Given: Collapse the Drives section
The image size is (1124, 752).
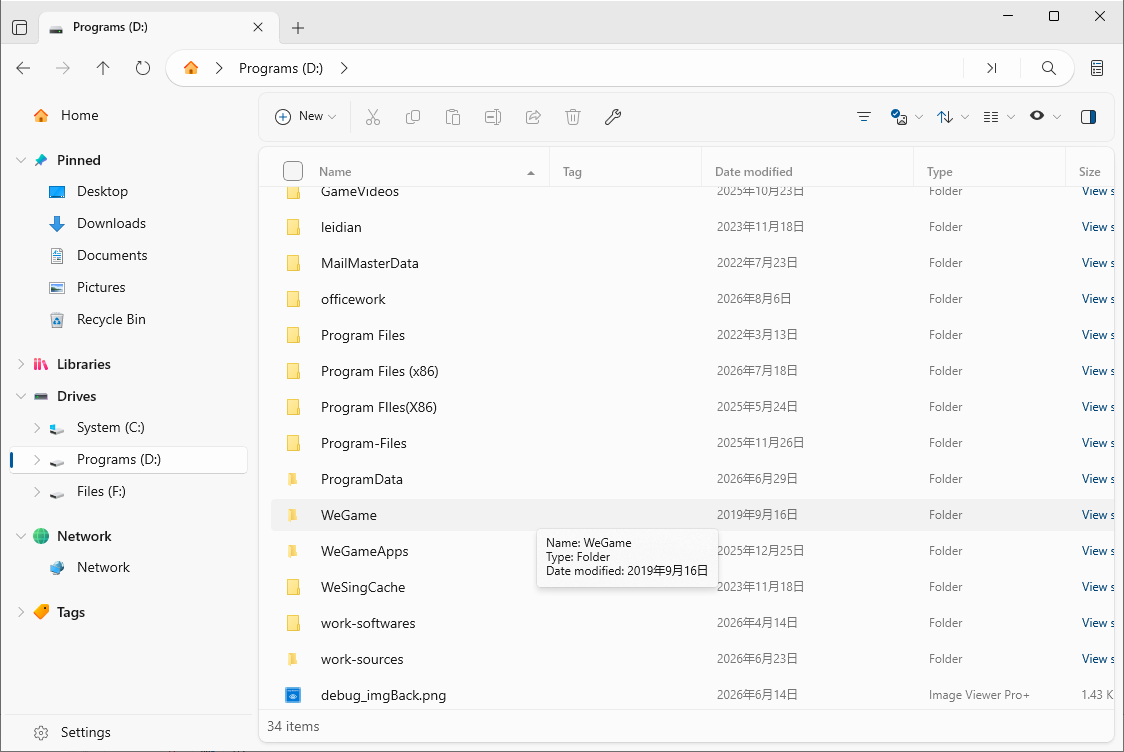Looking at the screenshot, I should pyautogui.click(x=21, y=396).
